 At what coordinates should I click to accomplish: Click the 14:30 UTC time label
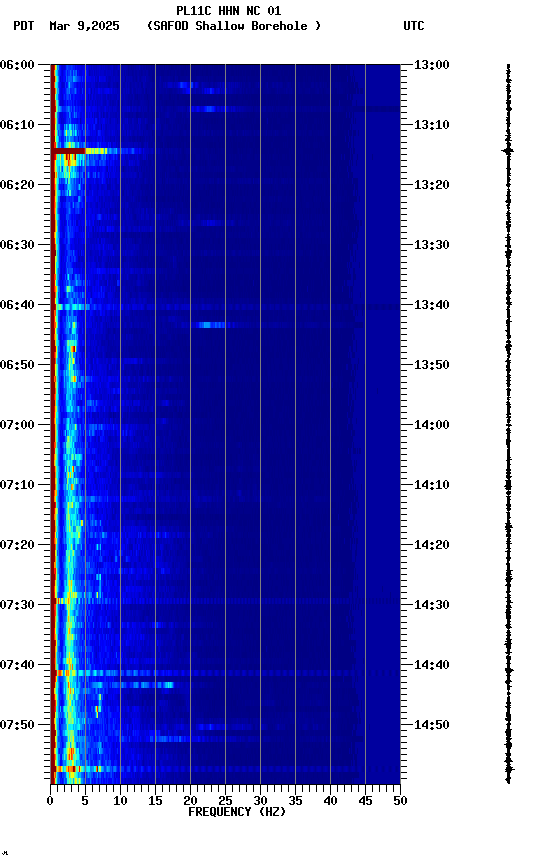(432, 605)
